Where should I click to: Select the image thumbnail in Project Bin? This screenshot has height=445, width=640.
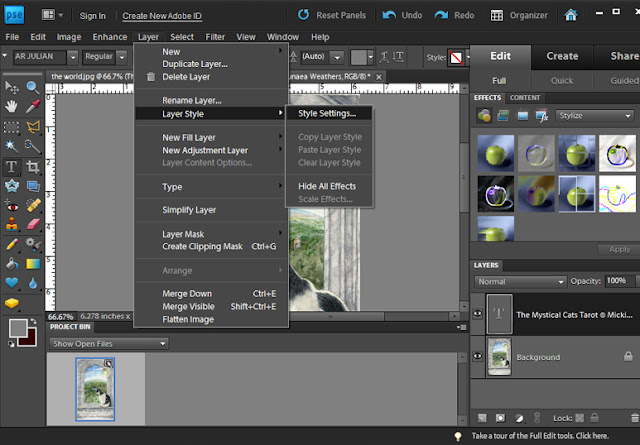(x=95, y=389)
